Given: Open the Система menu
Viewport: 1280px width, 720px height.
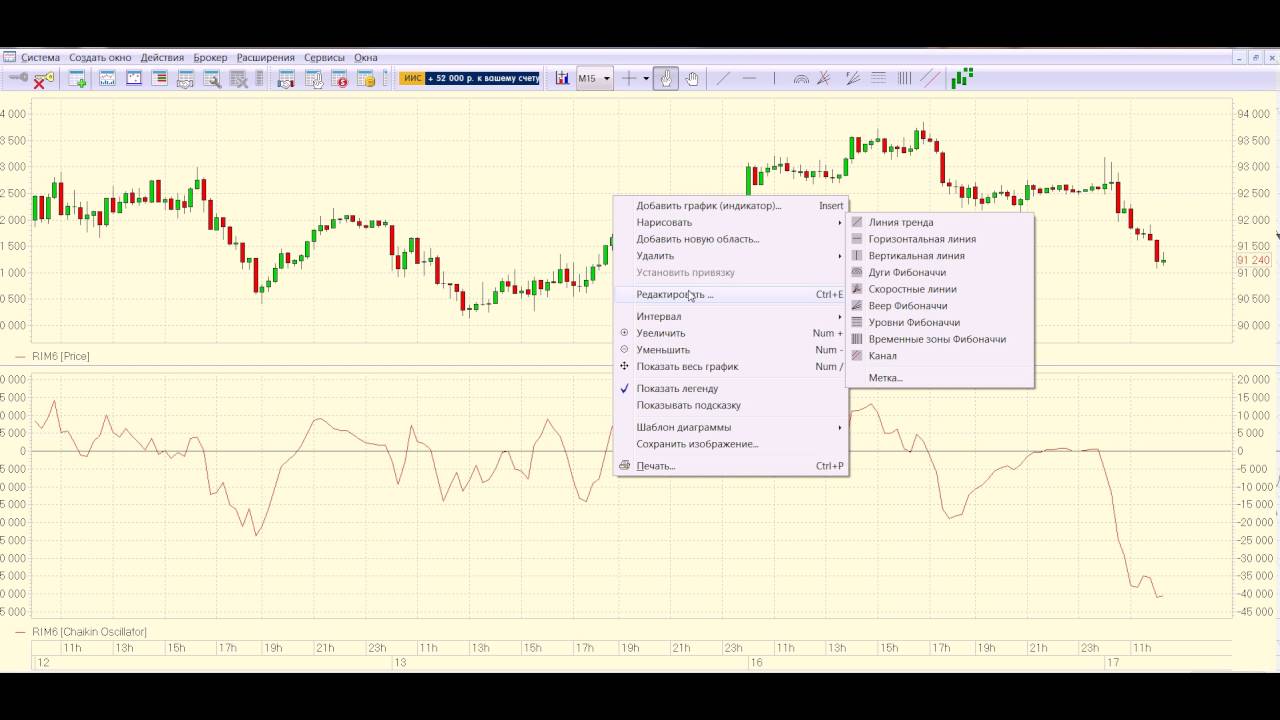Looking at the screenshot, I should pos(40,58).
